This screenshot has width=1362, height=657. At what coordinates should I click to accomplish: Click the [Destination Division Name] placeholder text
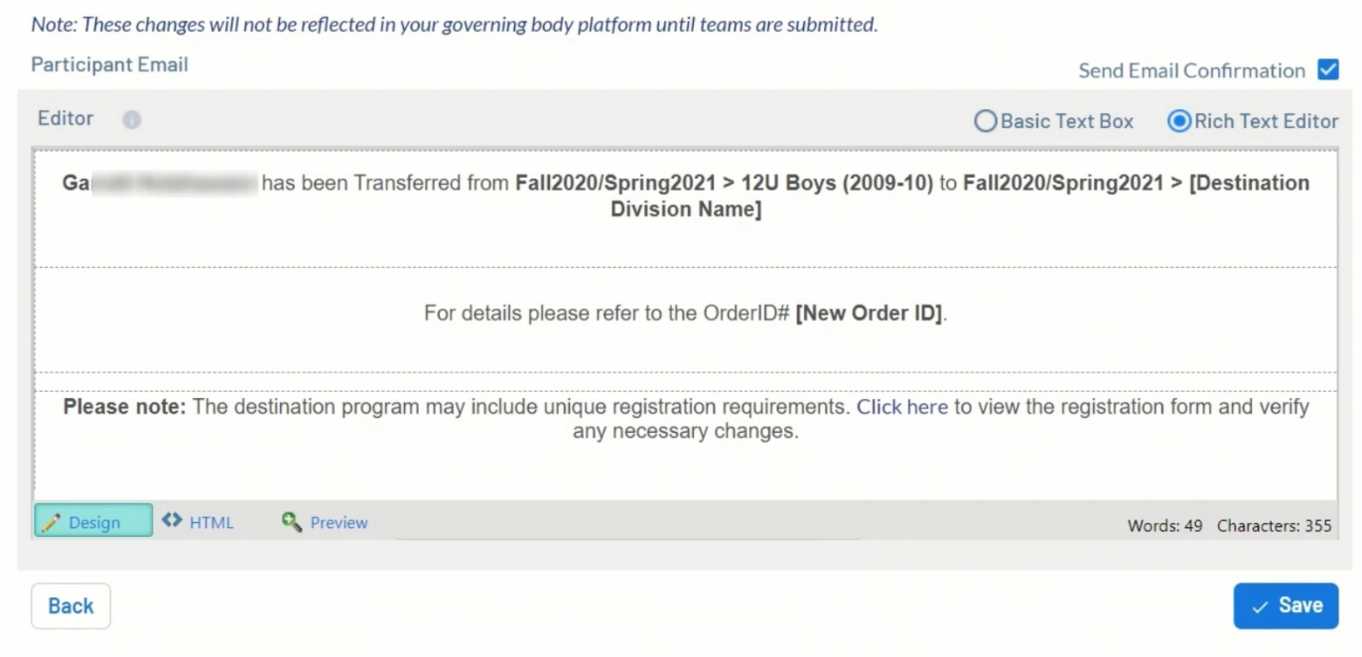point(686,209)
